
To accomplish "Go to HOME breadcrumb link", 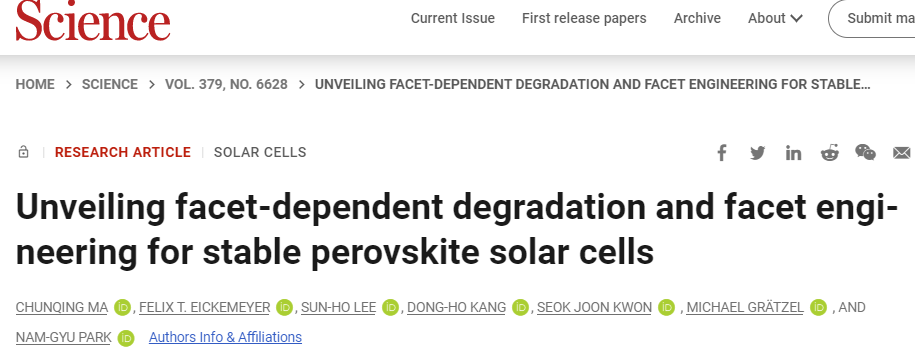I will pos(35,85).
